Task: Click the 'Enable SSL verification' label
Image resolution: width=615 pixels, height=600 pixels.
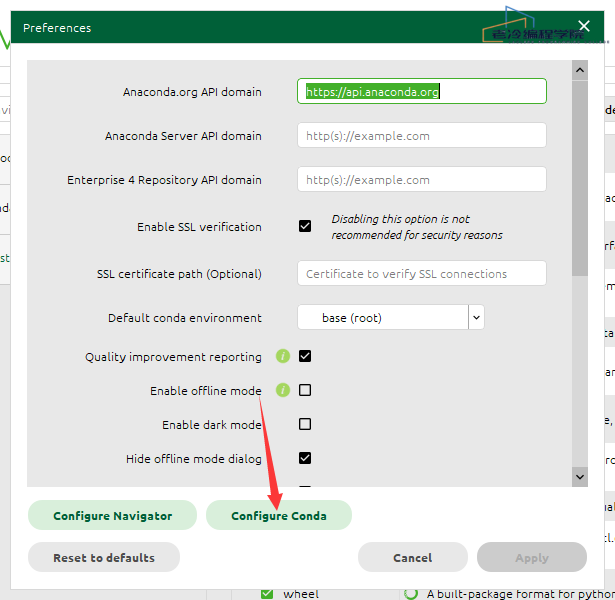Action: click(199, 227)
